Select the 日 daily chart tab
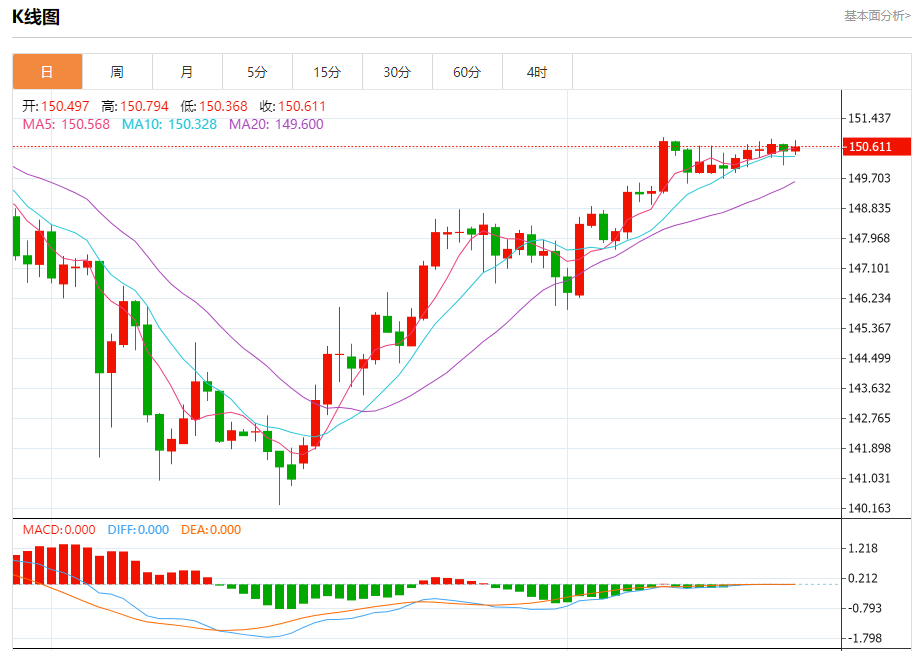Viewport: 917px width, 651px height. point(47,72)
